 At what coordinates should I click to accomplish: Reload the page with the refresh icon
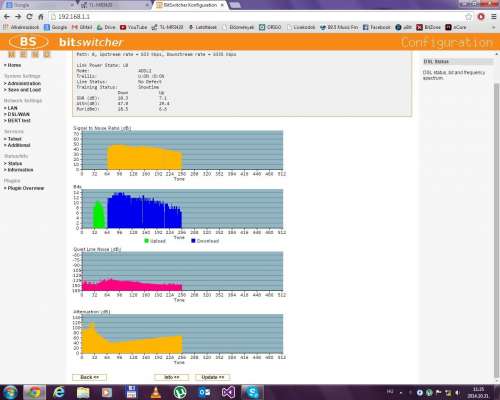(x=29, y=17)
